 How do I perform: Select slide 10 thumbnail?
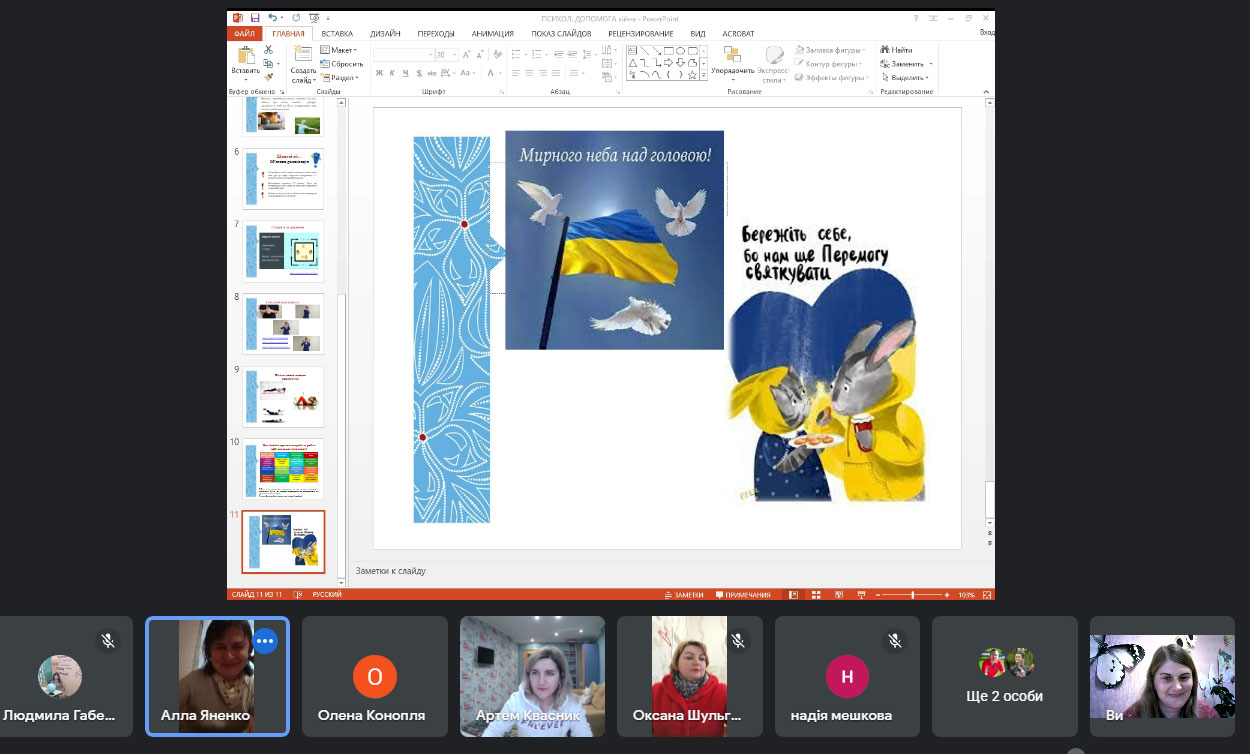(283, 468)
